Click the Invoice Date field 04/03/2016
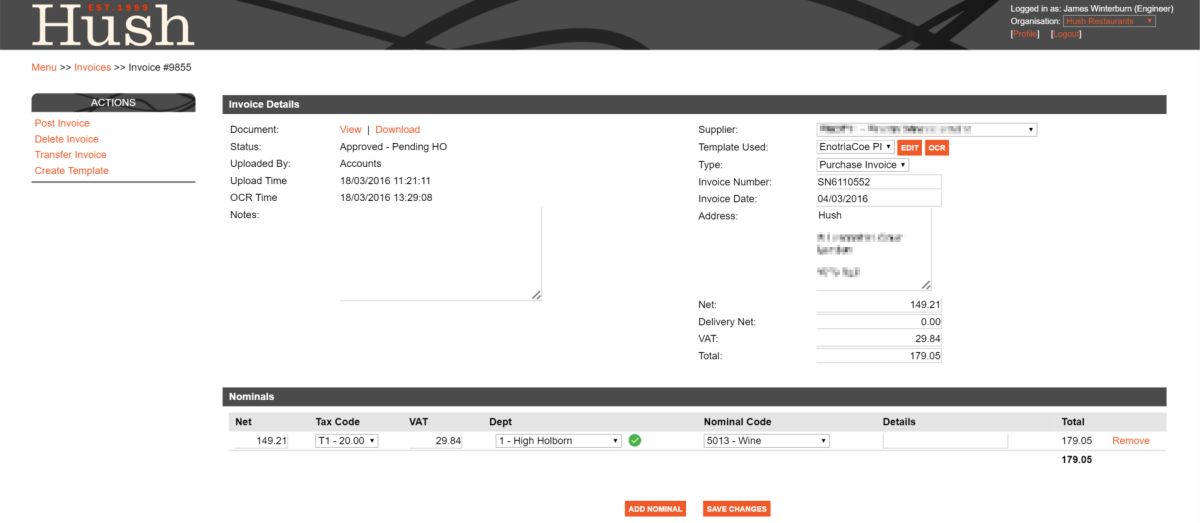 879,199
